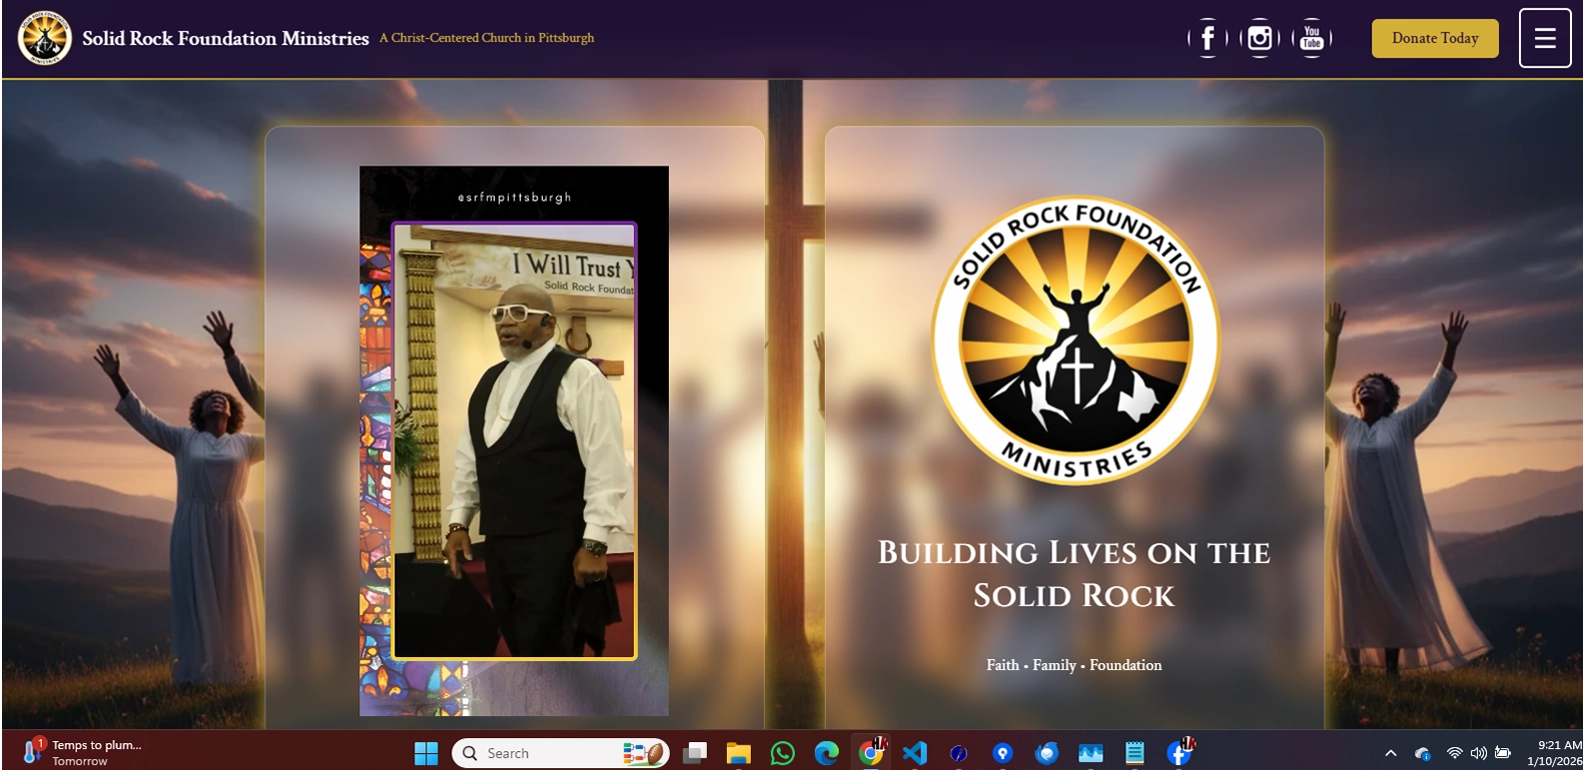Open Wi-Fi network settings icon
The width and height of the screenshot is (1583, 770).
(1455, 753)
